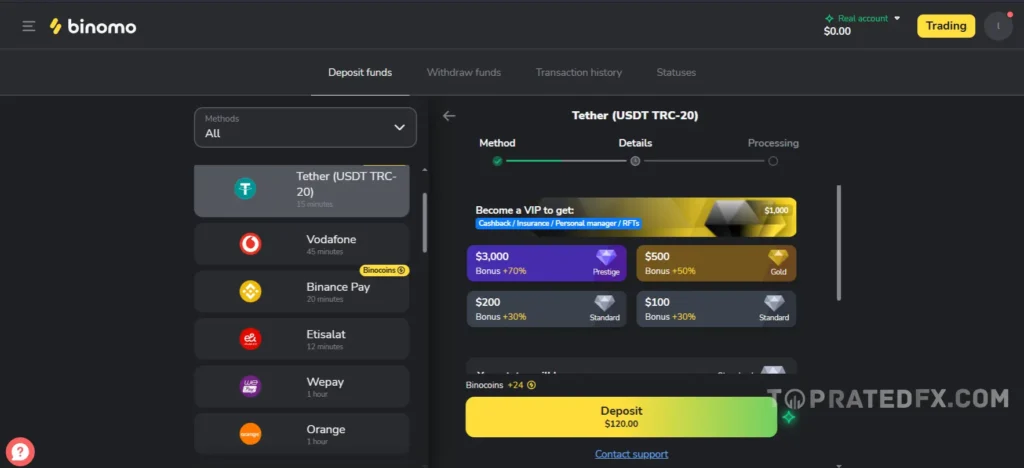
Task: Switch to Withdraw funds tab
Action: [464, 72]
